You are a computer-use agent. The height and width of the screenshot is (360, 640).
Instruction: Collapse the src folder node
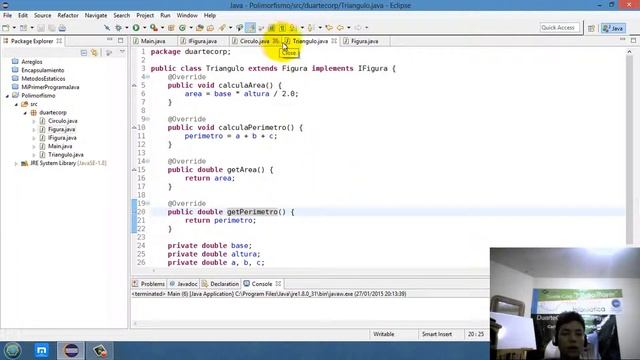(x=16, y=104)
